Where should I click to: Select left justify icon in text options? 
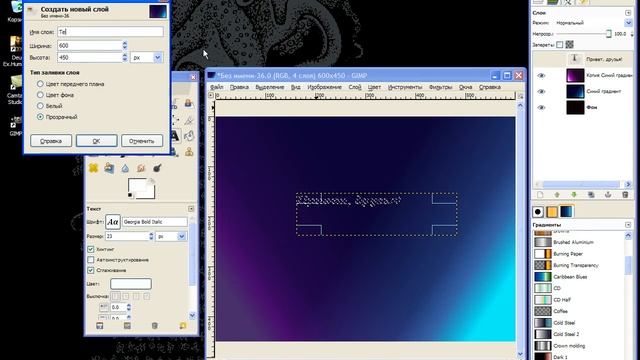116,296
